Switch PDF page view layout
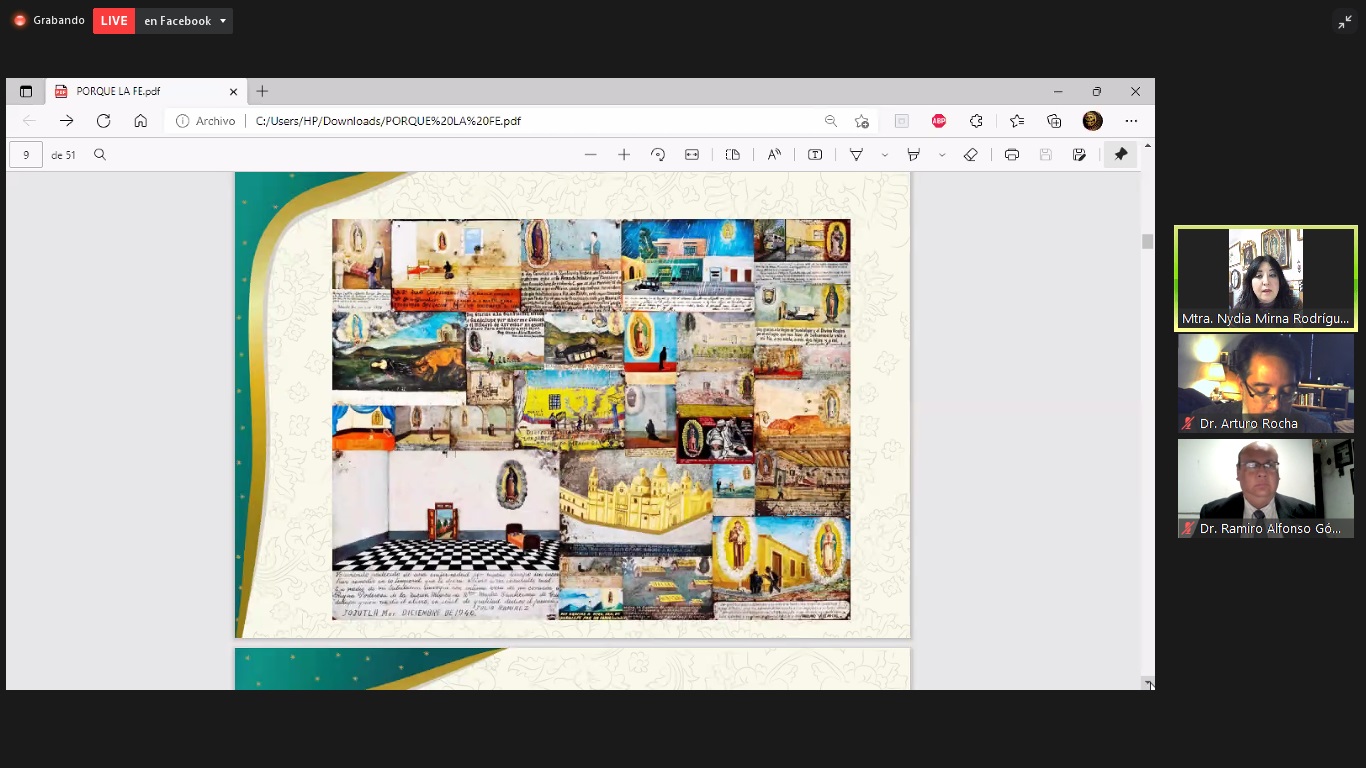Screen dimensions: 1366x768 (x=732, y=155)
